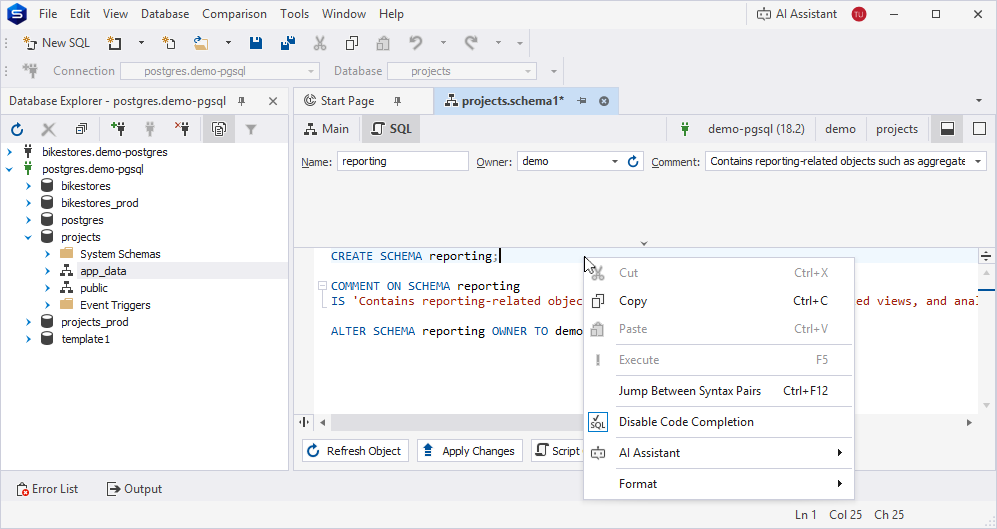
Task: Click the Save All icon
Action: 287,43
